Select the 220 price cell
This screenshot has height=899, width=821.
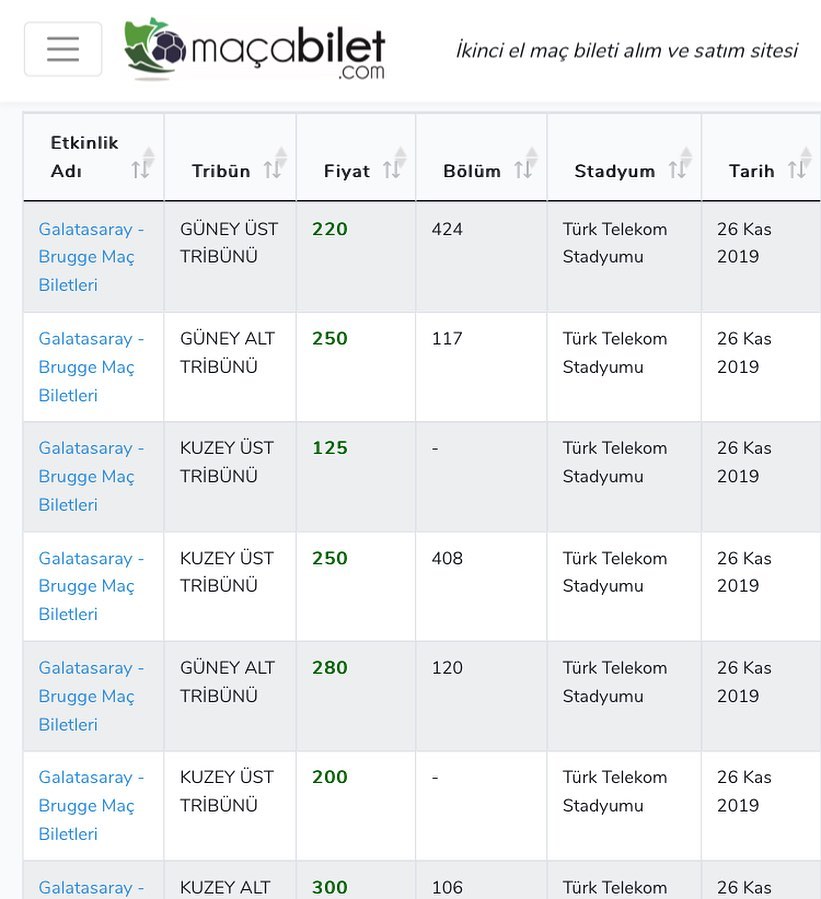330,229
